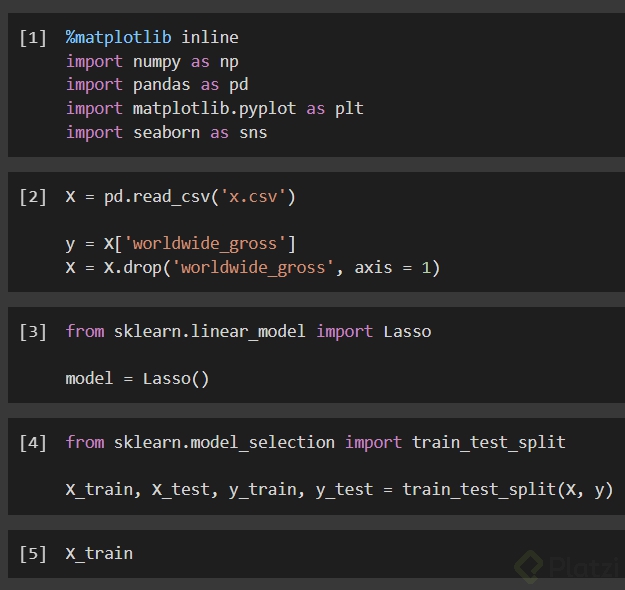Place cursor on the X.drop statement
This screenshot has width=625, height=590.
pyautogui.click(x=252, y=267)
